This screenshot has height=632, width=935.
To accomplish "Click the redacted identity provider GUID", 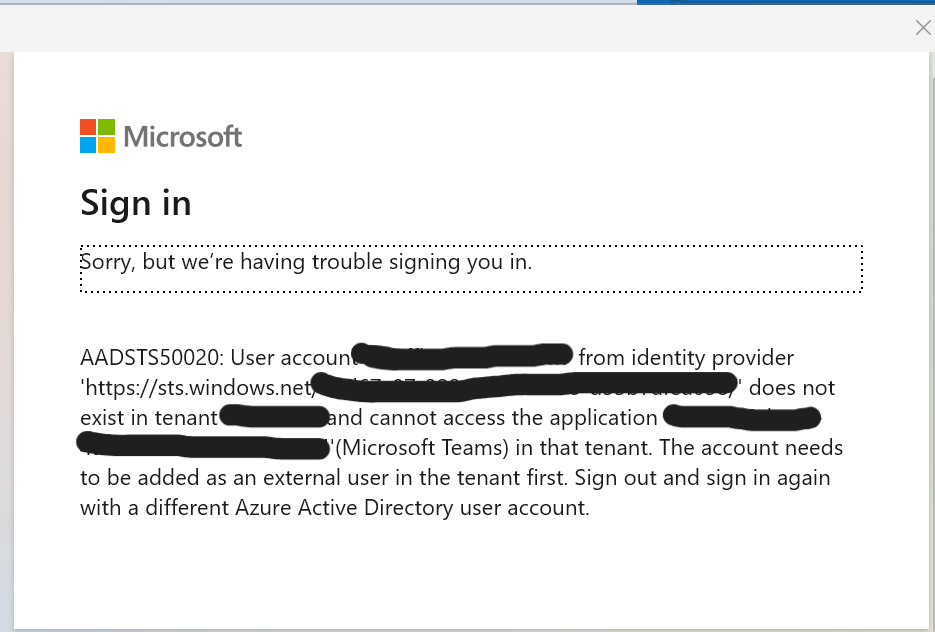I will (x=525, y=384).
